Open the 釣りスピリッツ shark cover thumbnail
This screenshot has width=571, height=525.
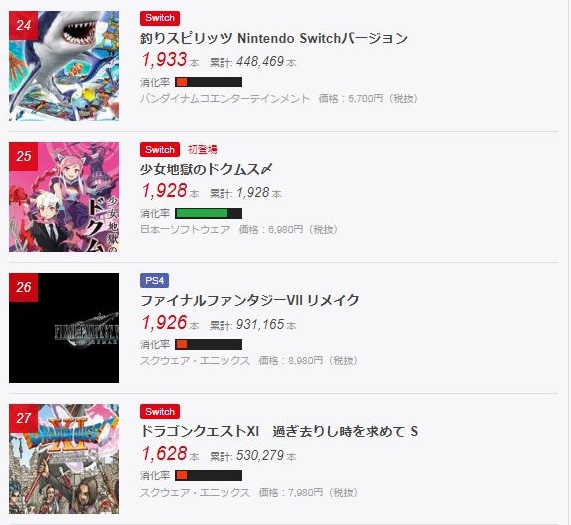[x=64, y=66]
